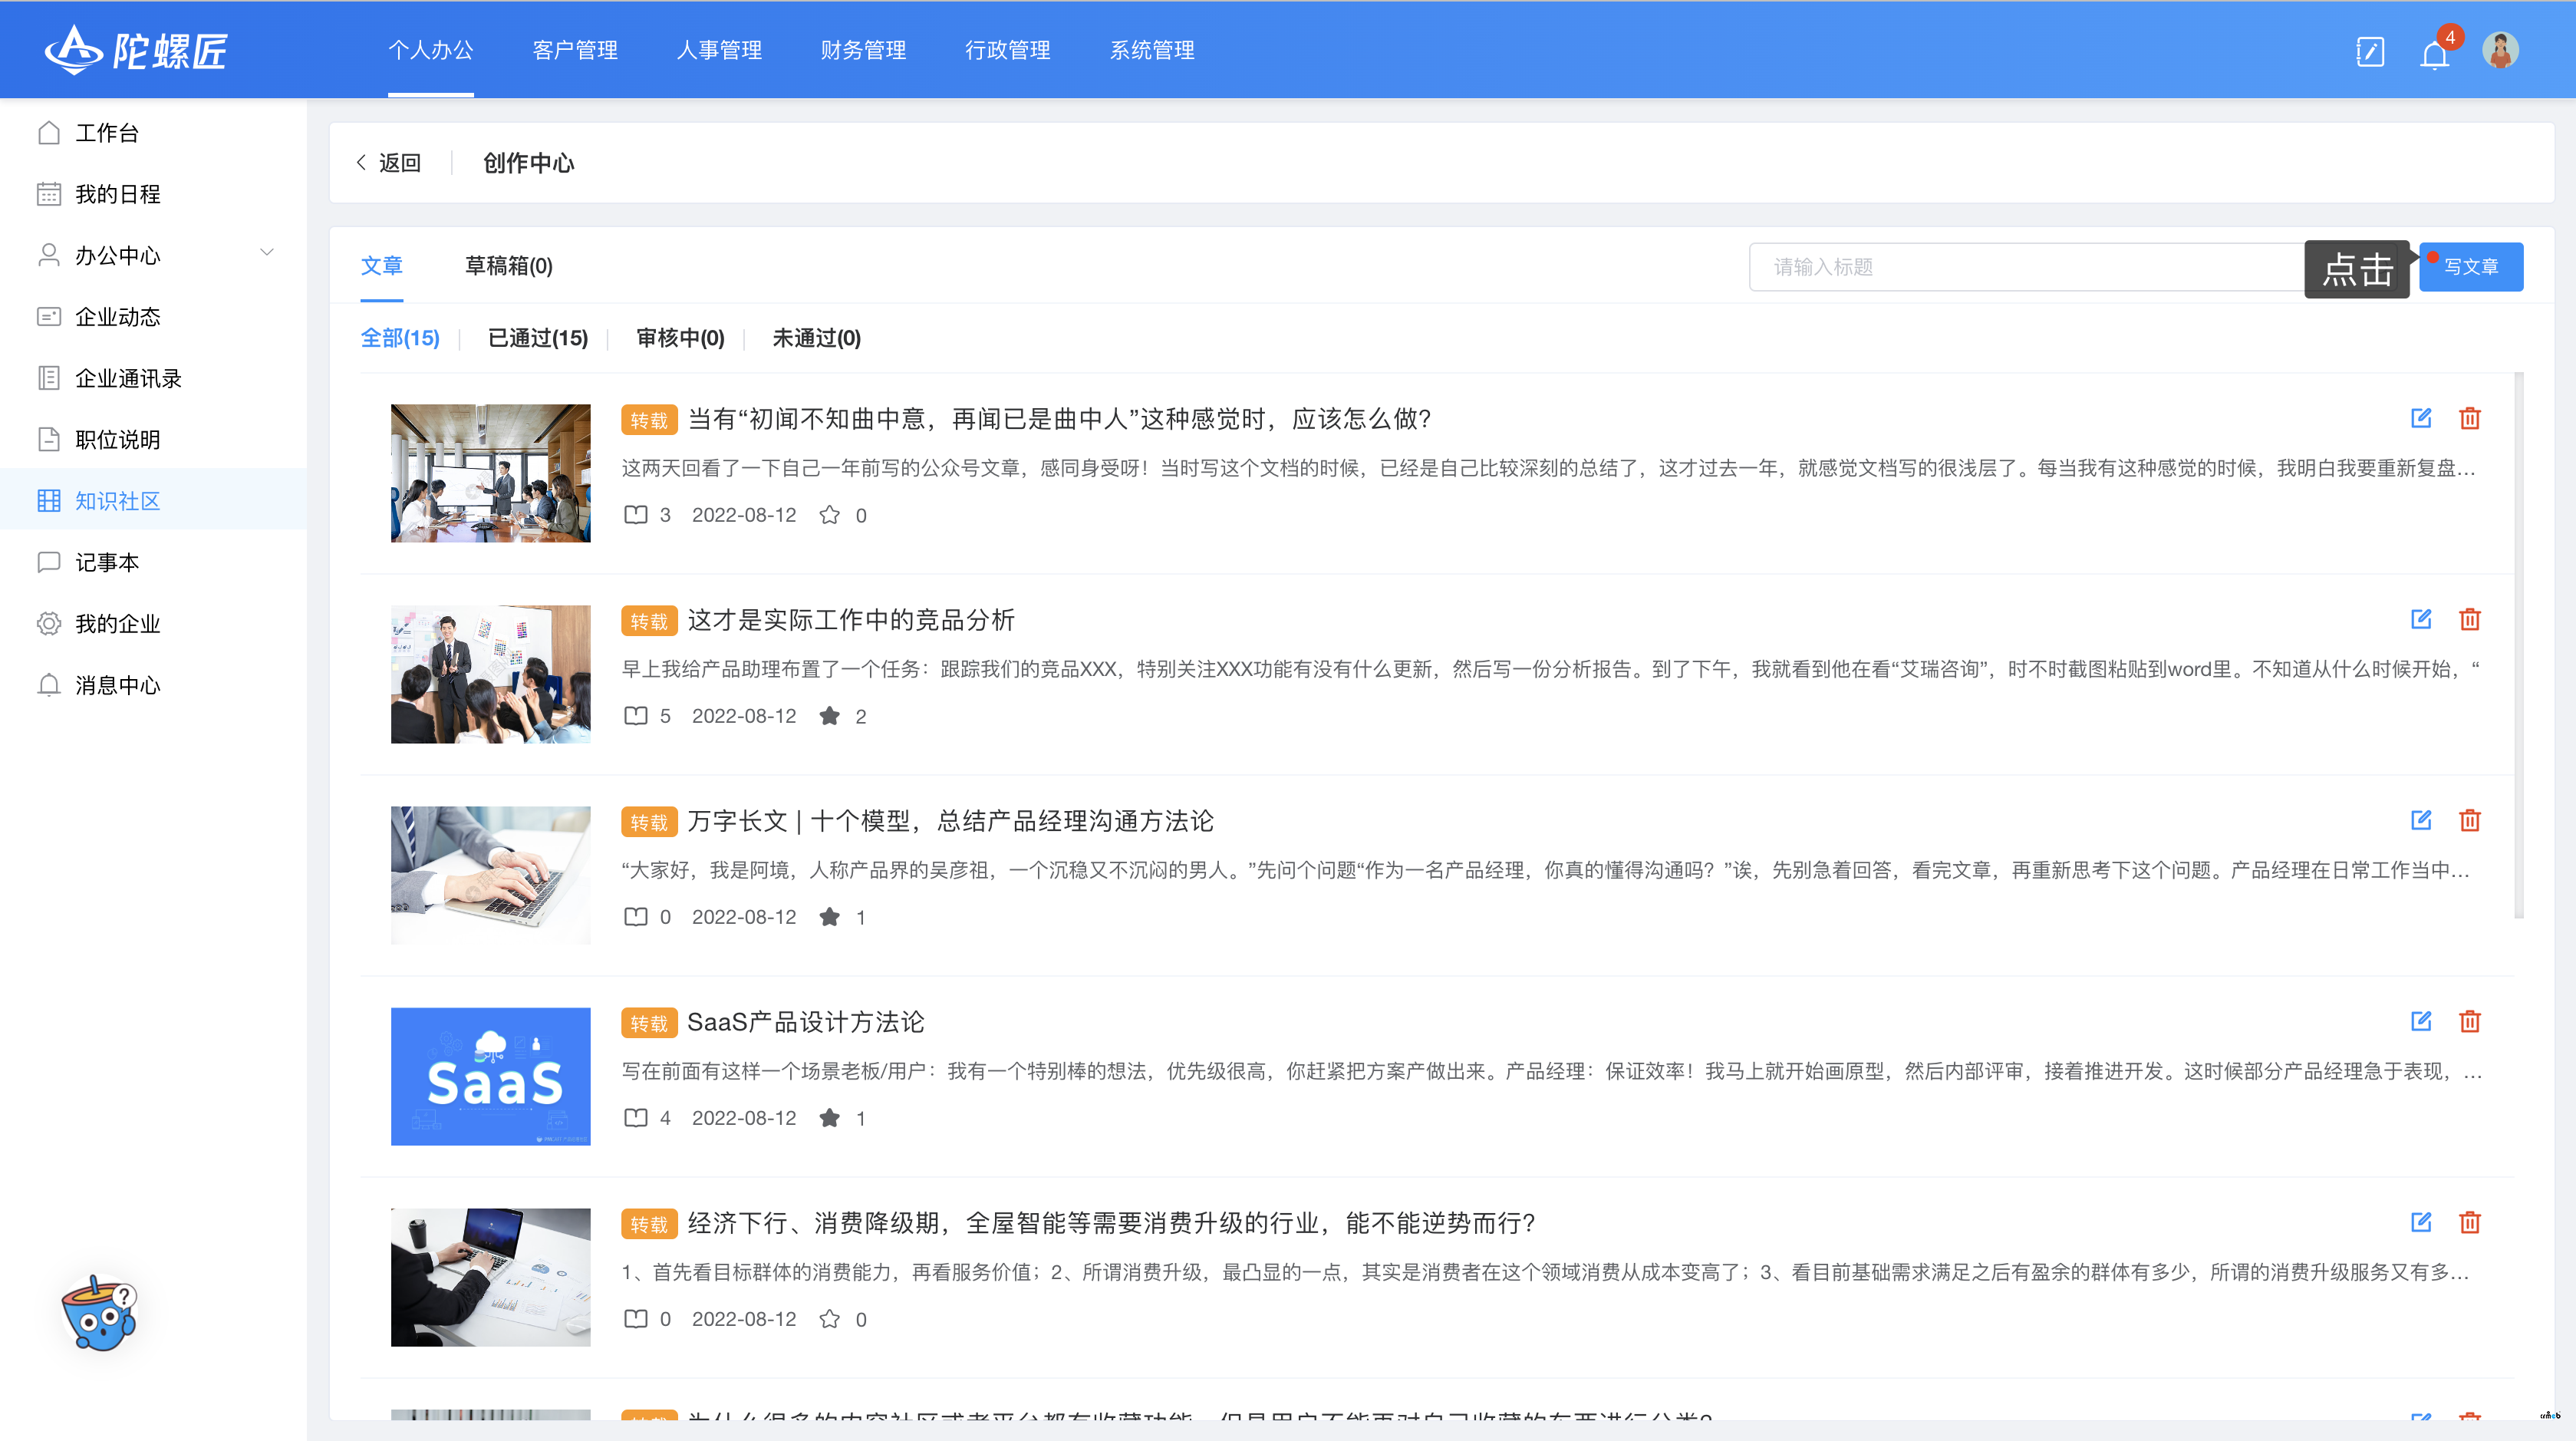Edit the article 当有"初闻不知曲中意"
Viewport: 2576px width, 1441px height.
[2421, 418]
